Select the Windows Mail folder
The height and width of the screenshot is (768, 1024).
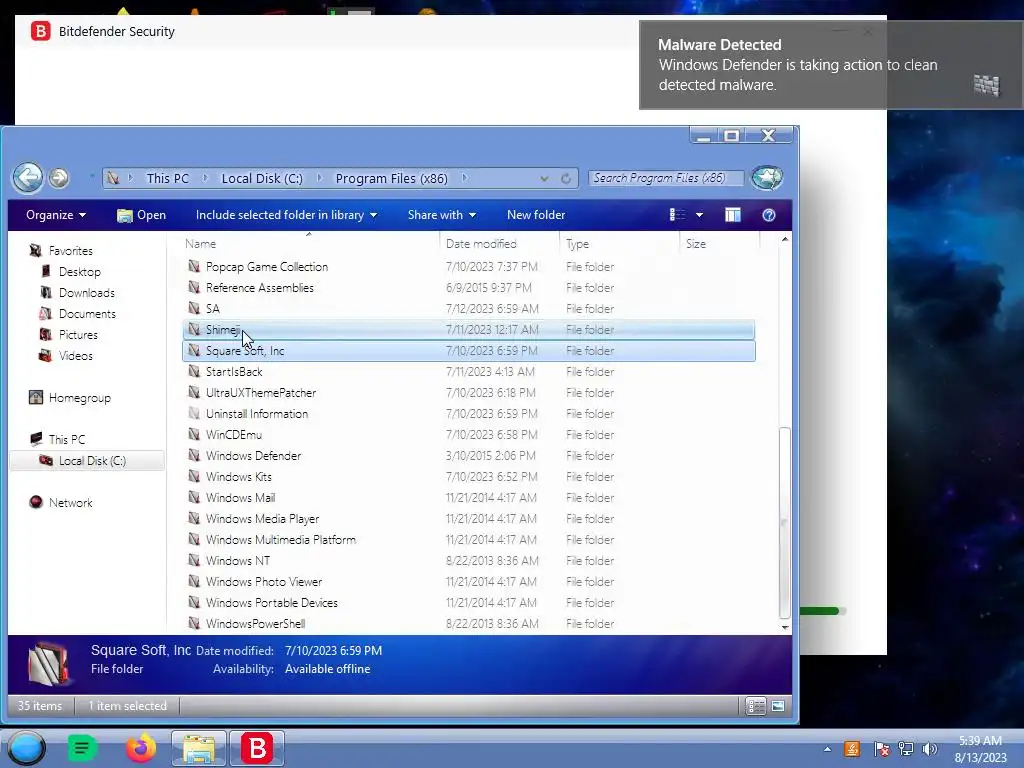(240, 498)
